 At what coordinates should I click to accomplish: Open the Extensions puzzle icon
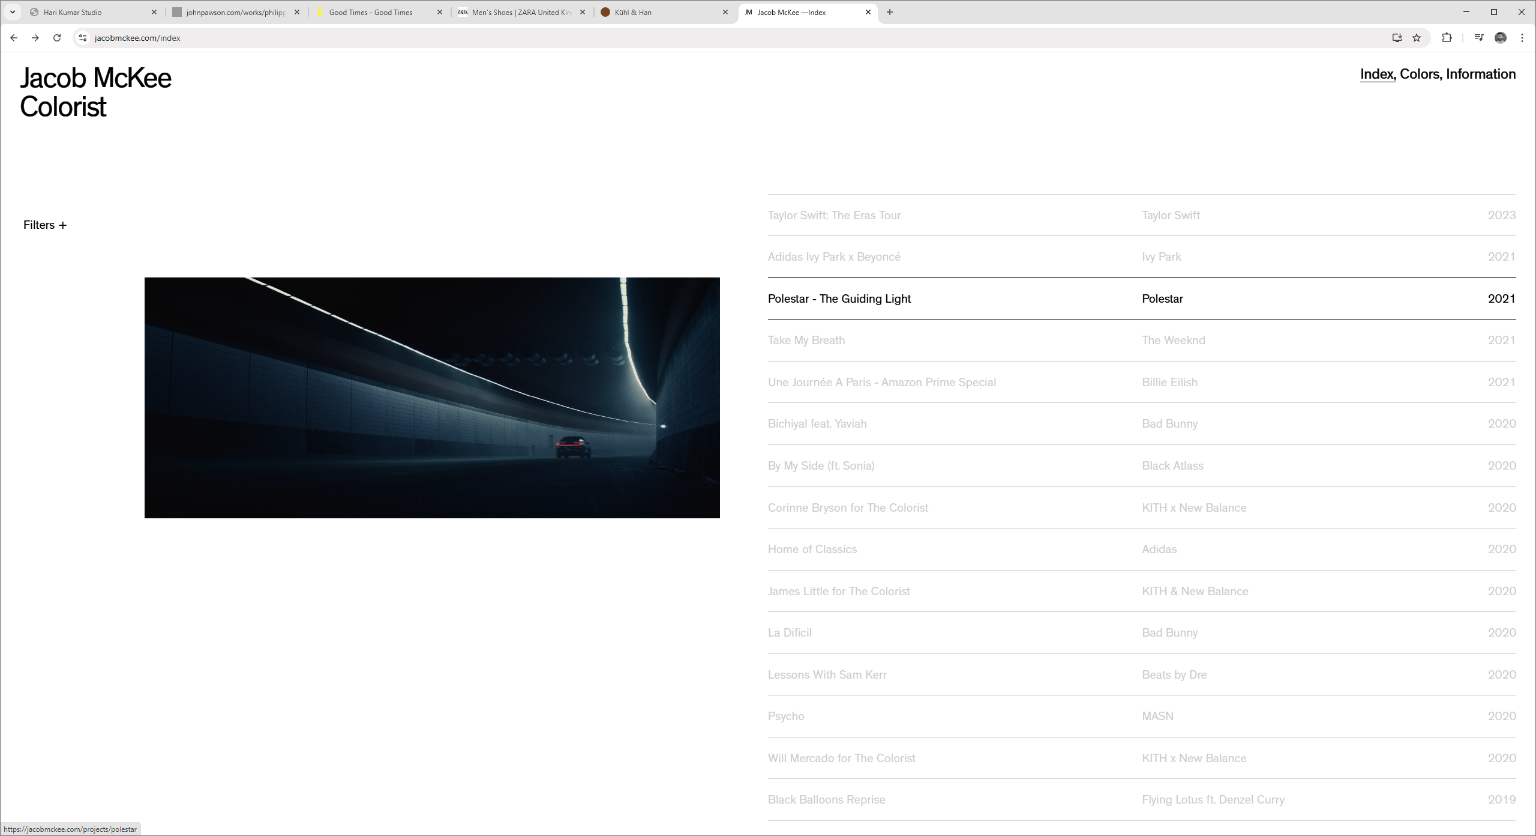coord(1446,38)
